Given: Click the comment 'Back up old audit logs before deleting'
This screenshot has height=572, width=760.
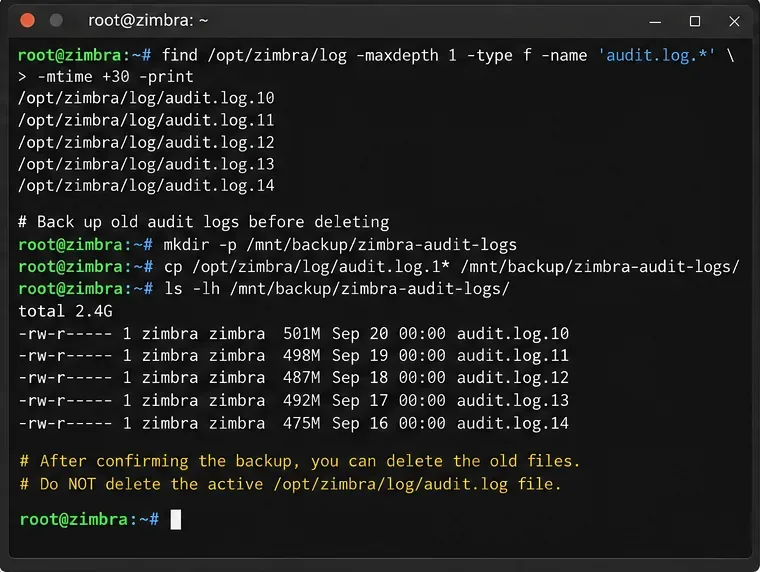Looking at the screenshot, I should [x=204, y=222].
